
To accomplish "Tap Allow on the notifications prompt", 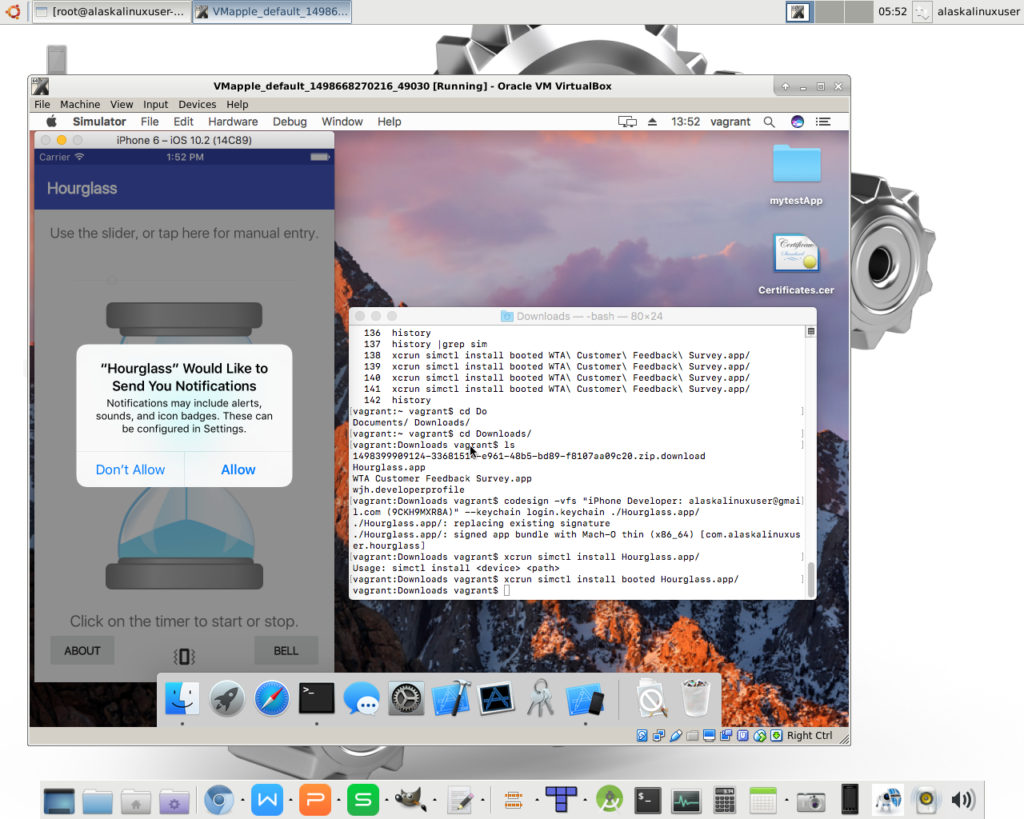I will pos(238,470).
